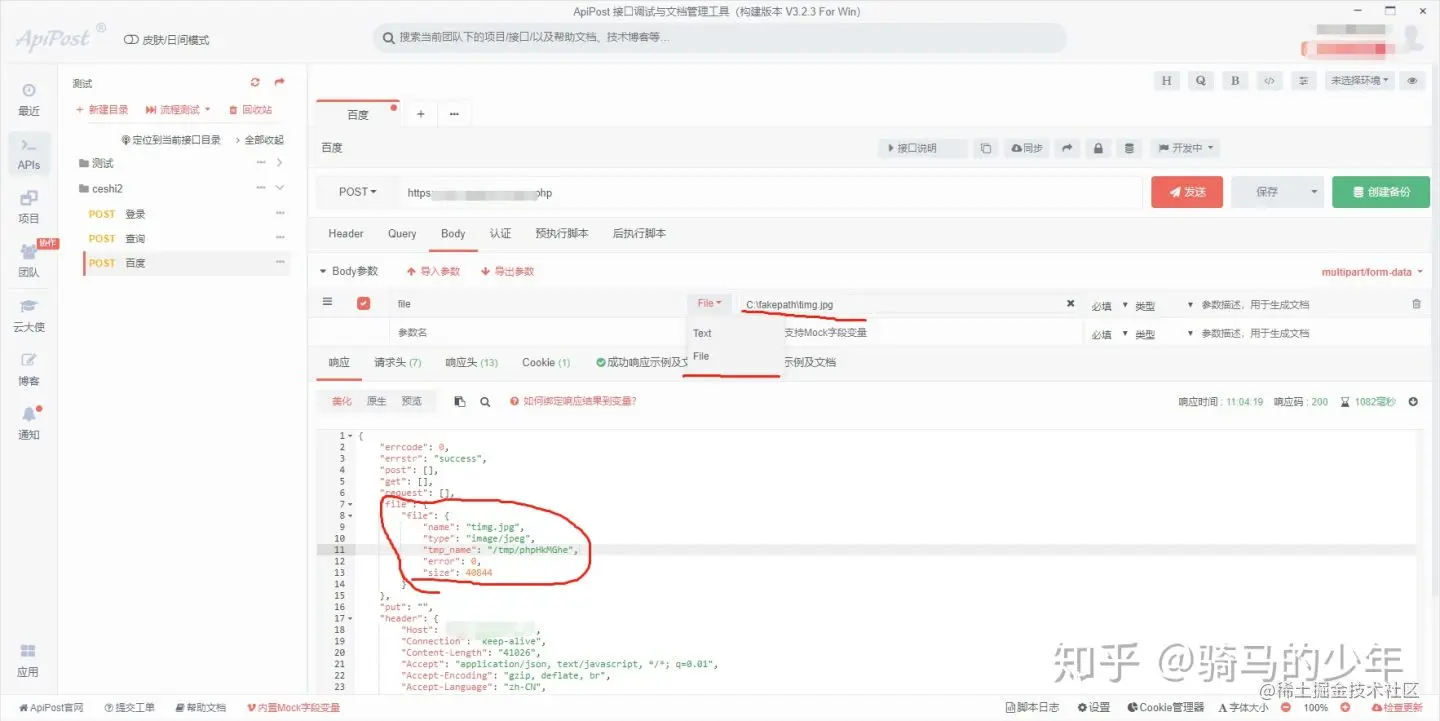
Task: Open the 云大使 sidebar icon
Action: [29, 315]
